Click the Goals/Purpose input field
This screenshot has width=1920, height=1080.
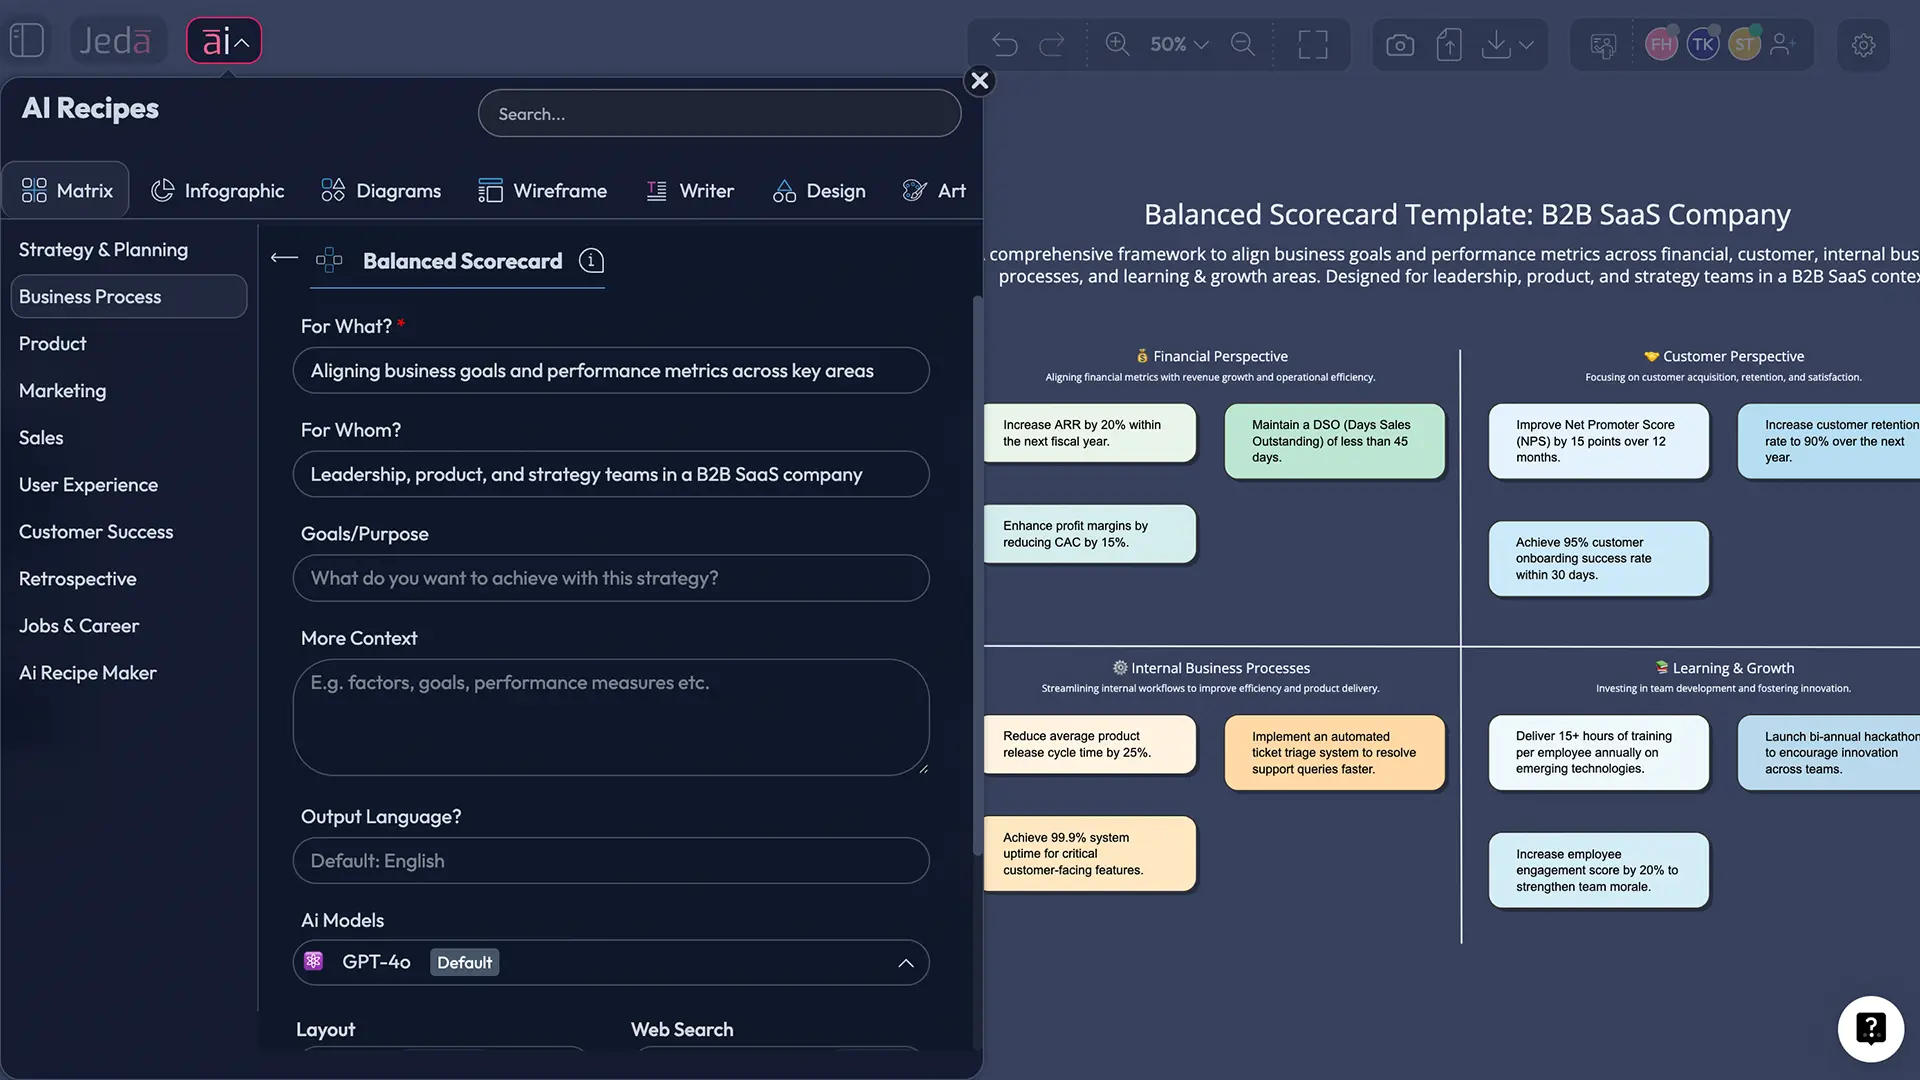610,578
